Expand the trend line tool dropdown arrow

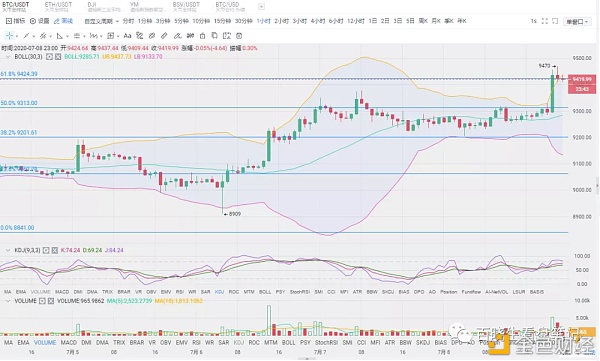coord(34,36)
